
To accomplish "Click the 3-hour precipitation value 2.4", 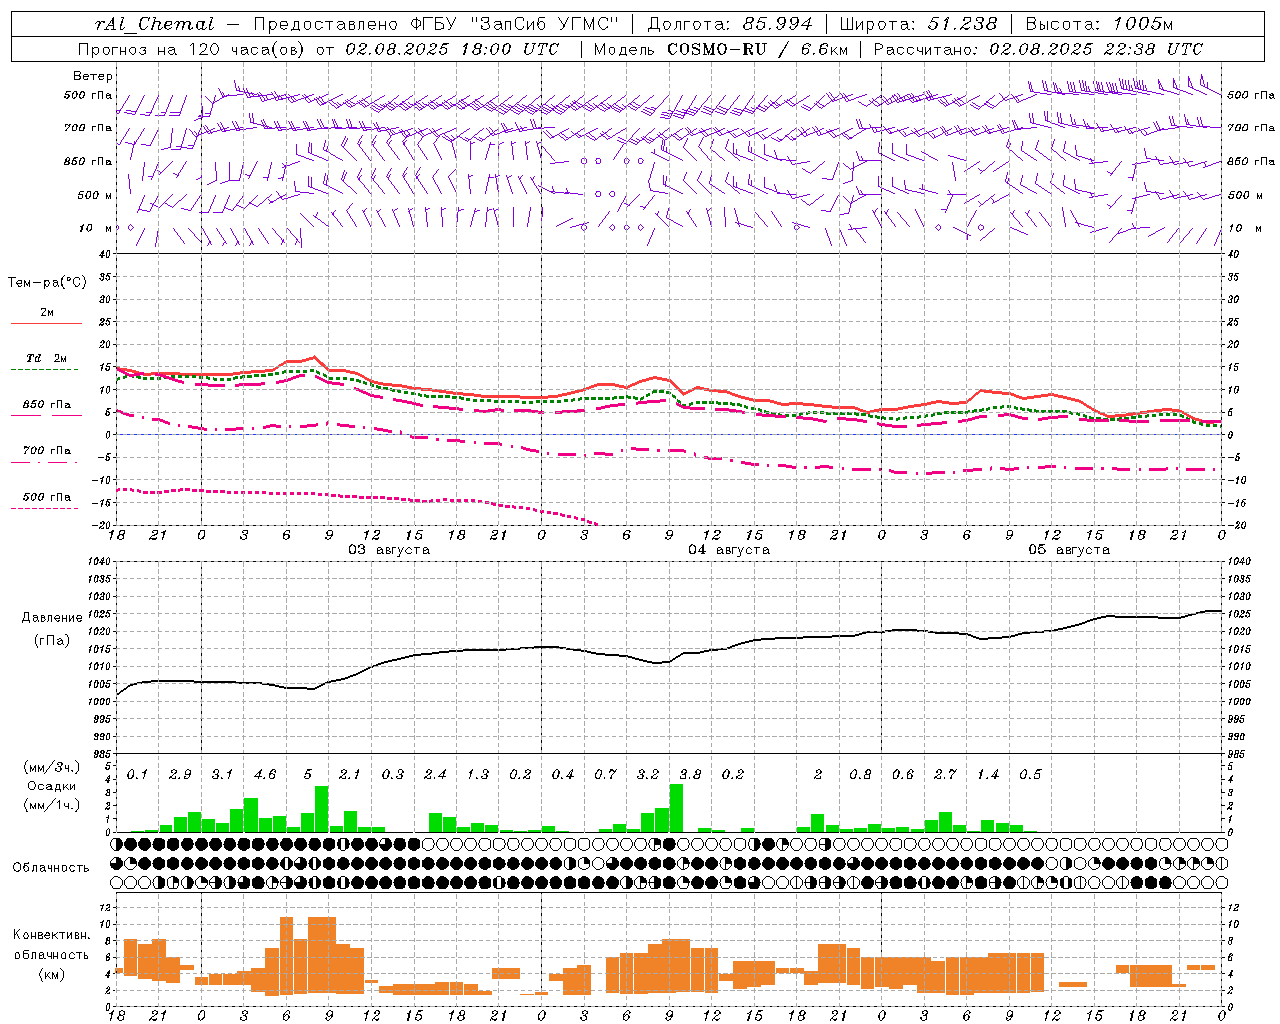I will coord(435,775).
